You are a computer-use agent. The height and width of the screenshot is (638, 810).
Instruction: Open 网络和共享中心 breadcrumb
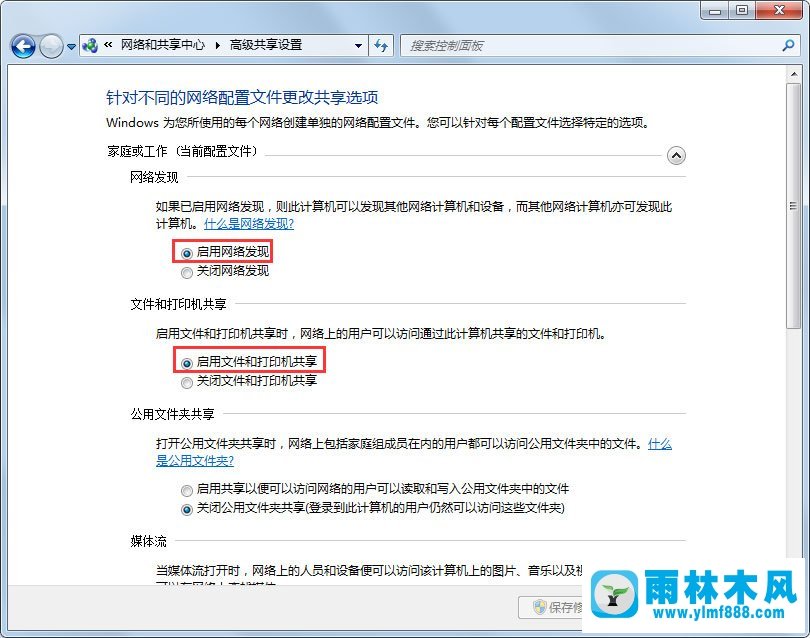[163, 45]
